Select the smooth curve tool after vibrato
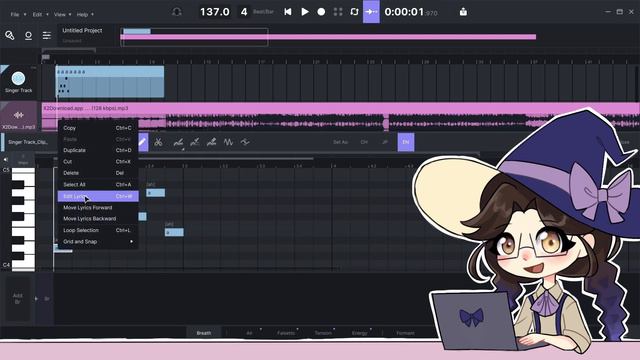This screenshot has height=360, width=640. coord(245,142)
